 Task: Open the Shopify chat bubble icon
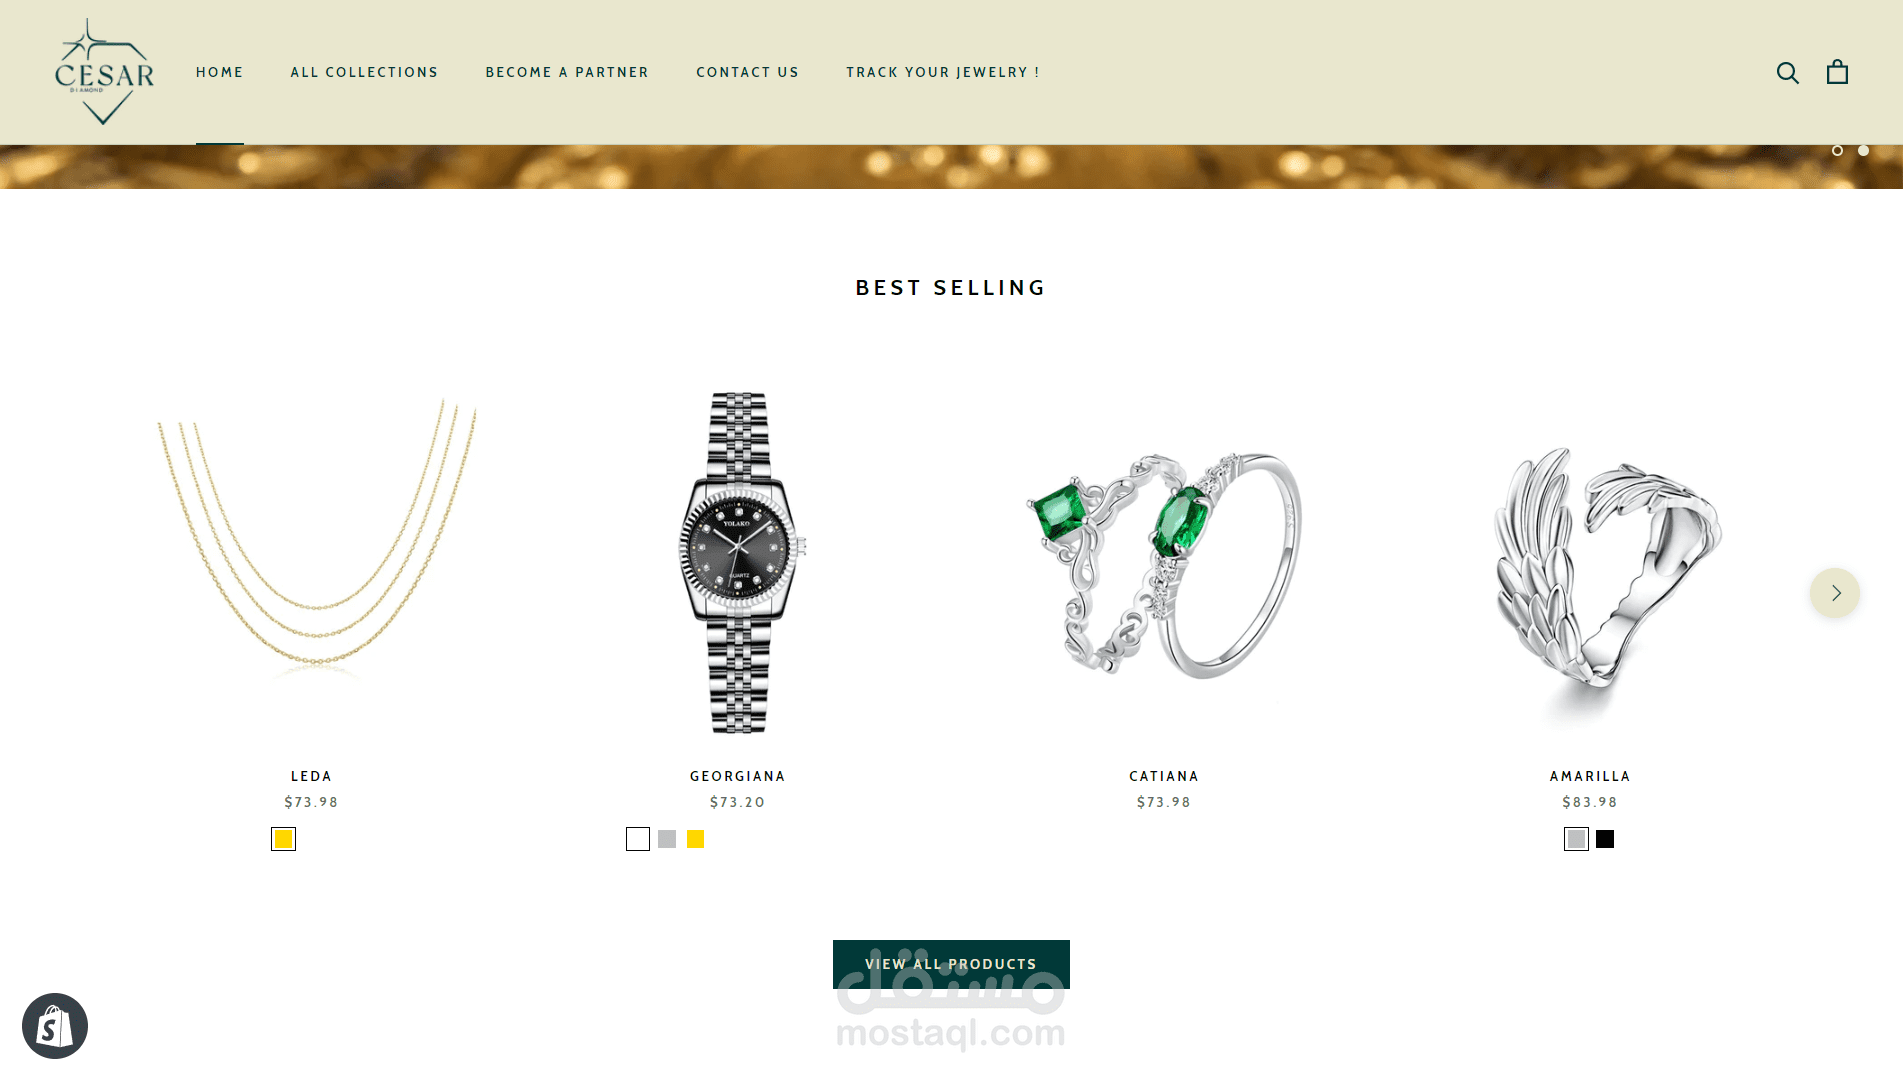point(55,1025)
